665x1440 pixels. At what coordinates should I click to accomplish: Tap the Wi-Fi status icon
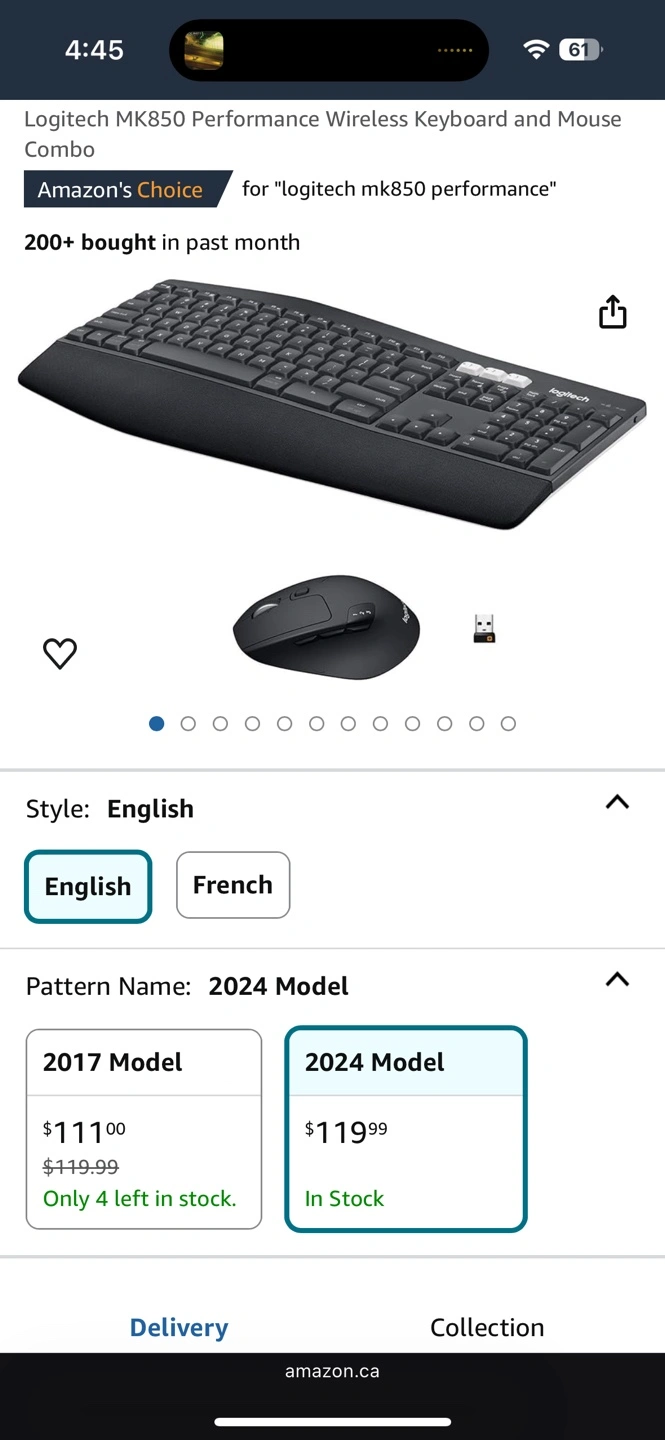[x=537, y=50]
